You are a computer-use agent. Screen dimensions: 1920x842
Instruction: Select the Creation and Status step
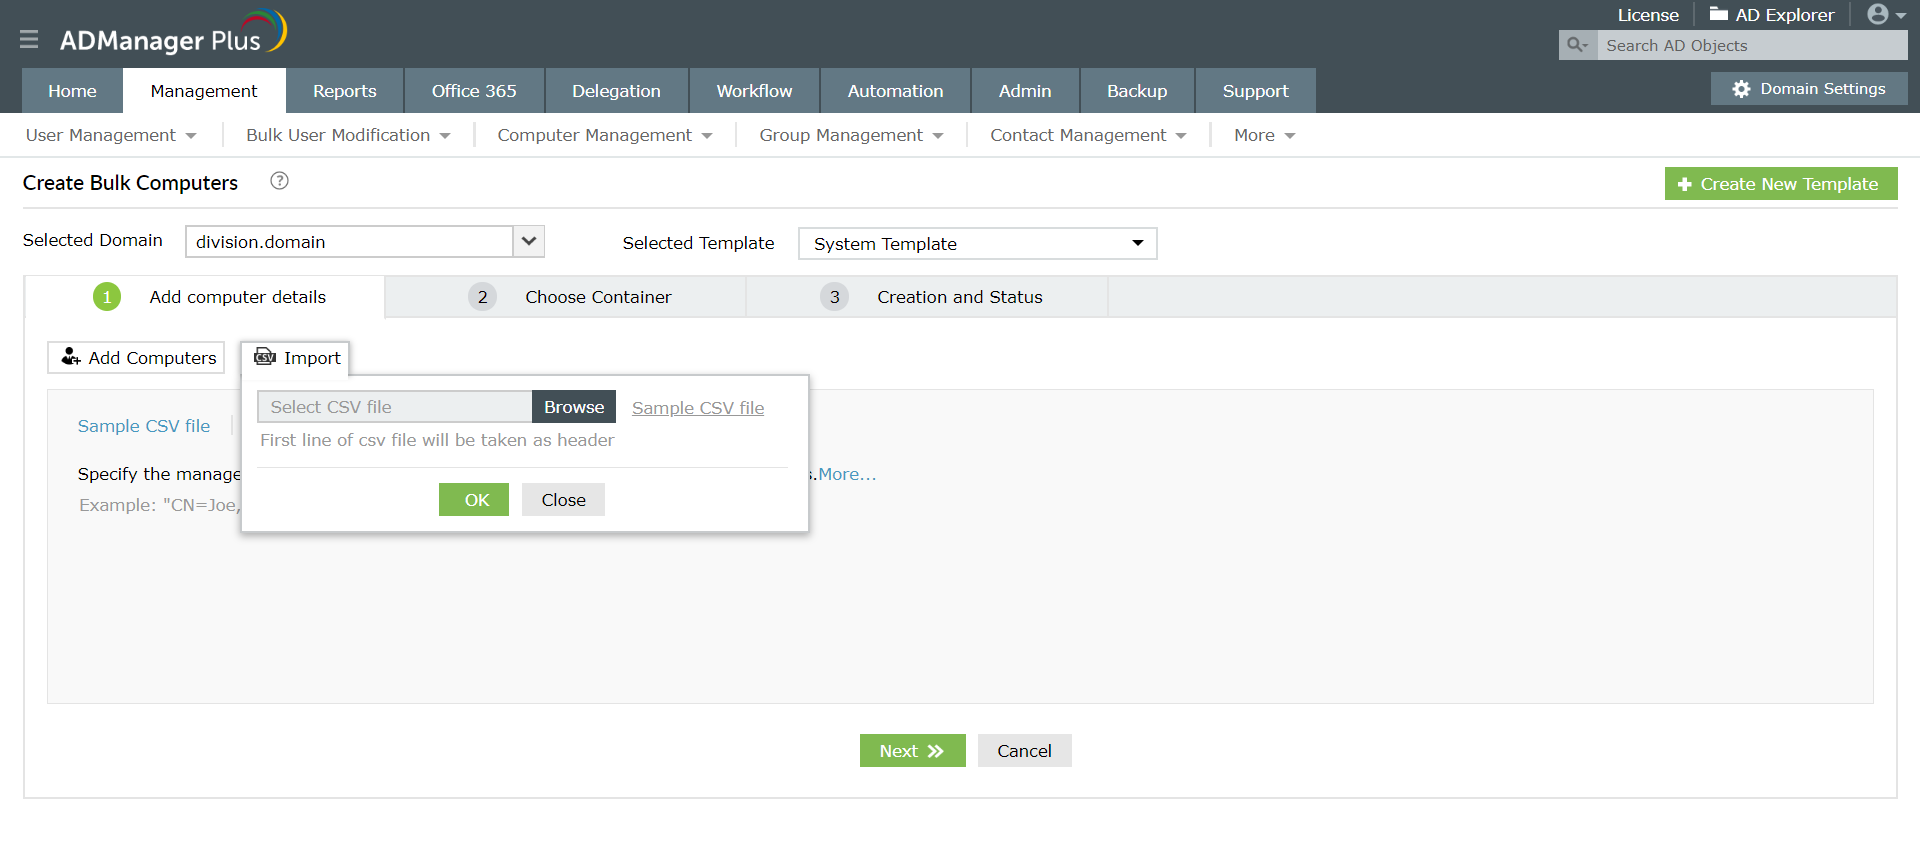pos(927,297)
